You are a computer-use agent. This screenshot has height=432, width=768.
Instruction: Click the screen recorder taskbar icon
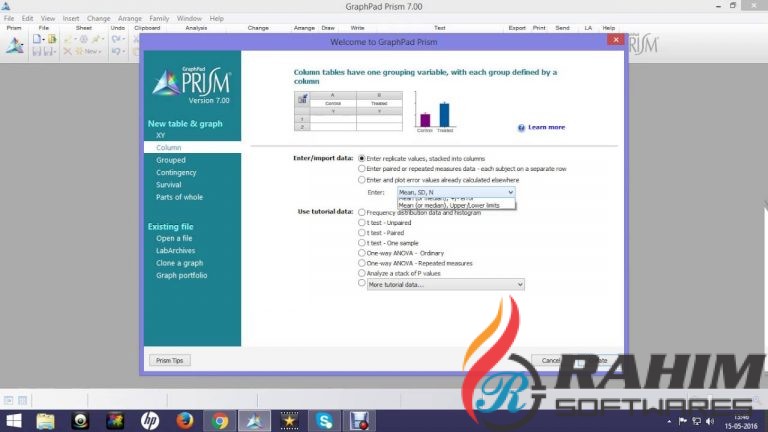pyautogui.click(x=359, y=421)
